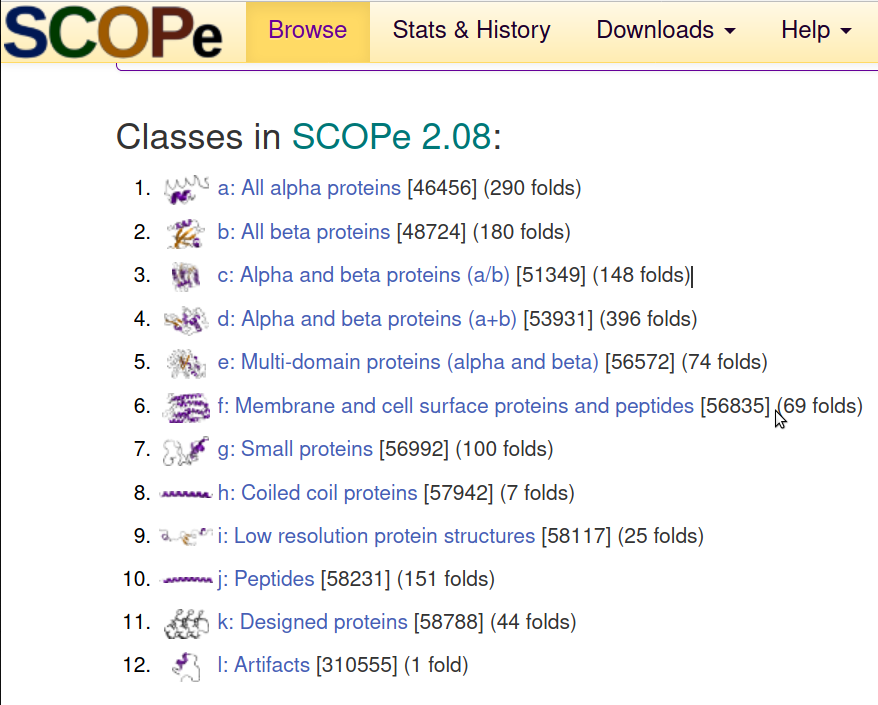Click the Coiled coil helix icon
Image resolution: width=878 pixels, height=705 pixels.
pos(186,494)
